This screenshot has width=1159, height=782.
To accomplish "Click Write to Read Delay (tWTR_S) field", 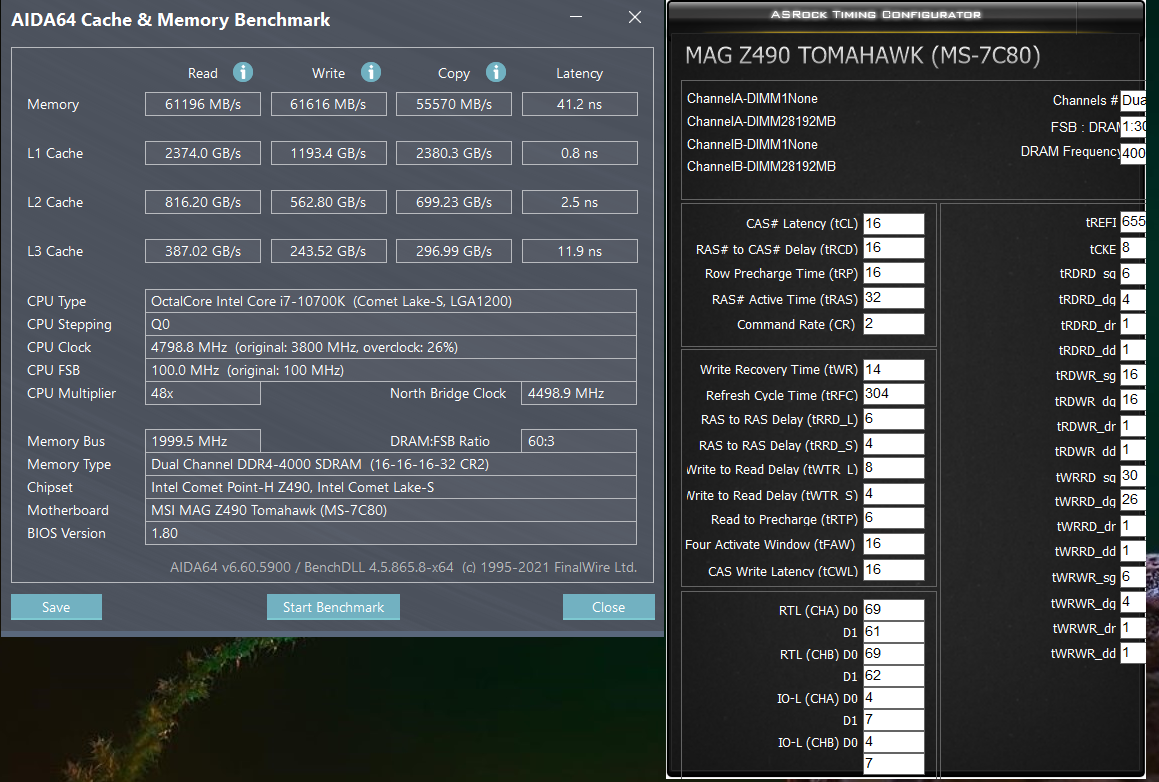I will point(894,494).
